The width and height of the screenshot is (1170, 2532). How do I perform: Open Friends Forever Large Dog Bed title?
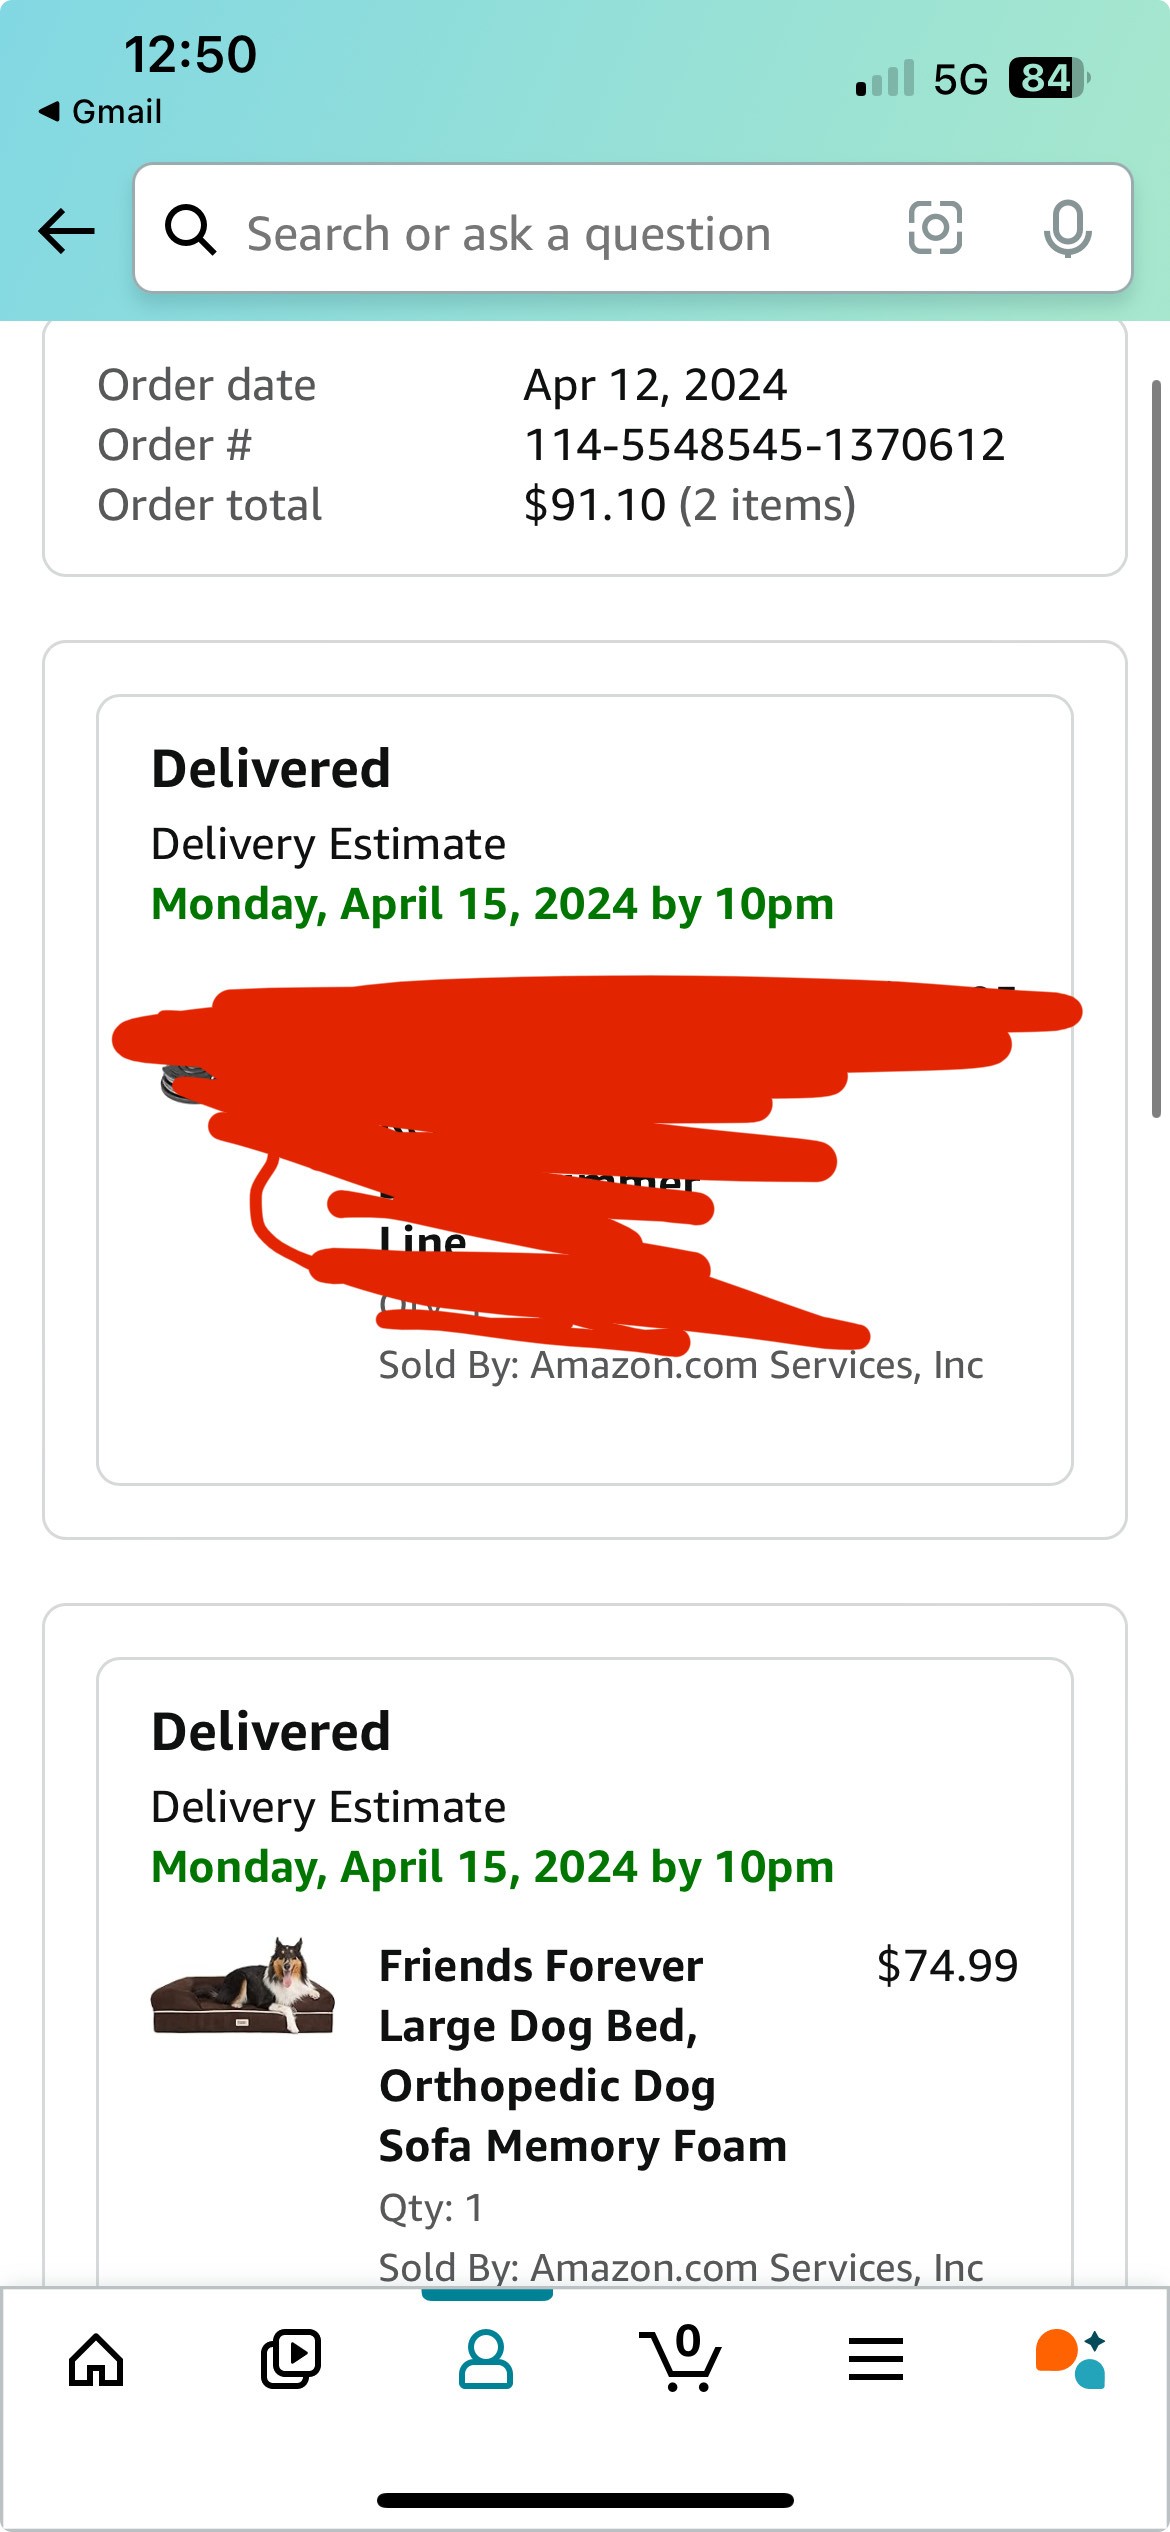tap(583, 2056)
